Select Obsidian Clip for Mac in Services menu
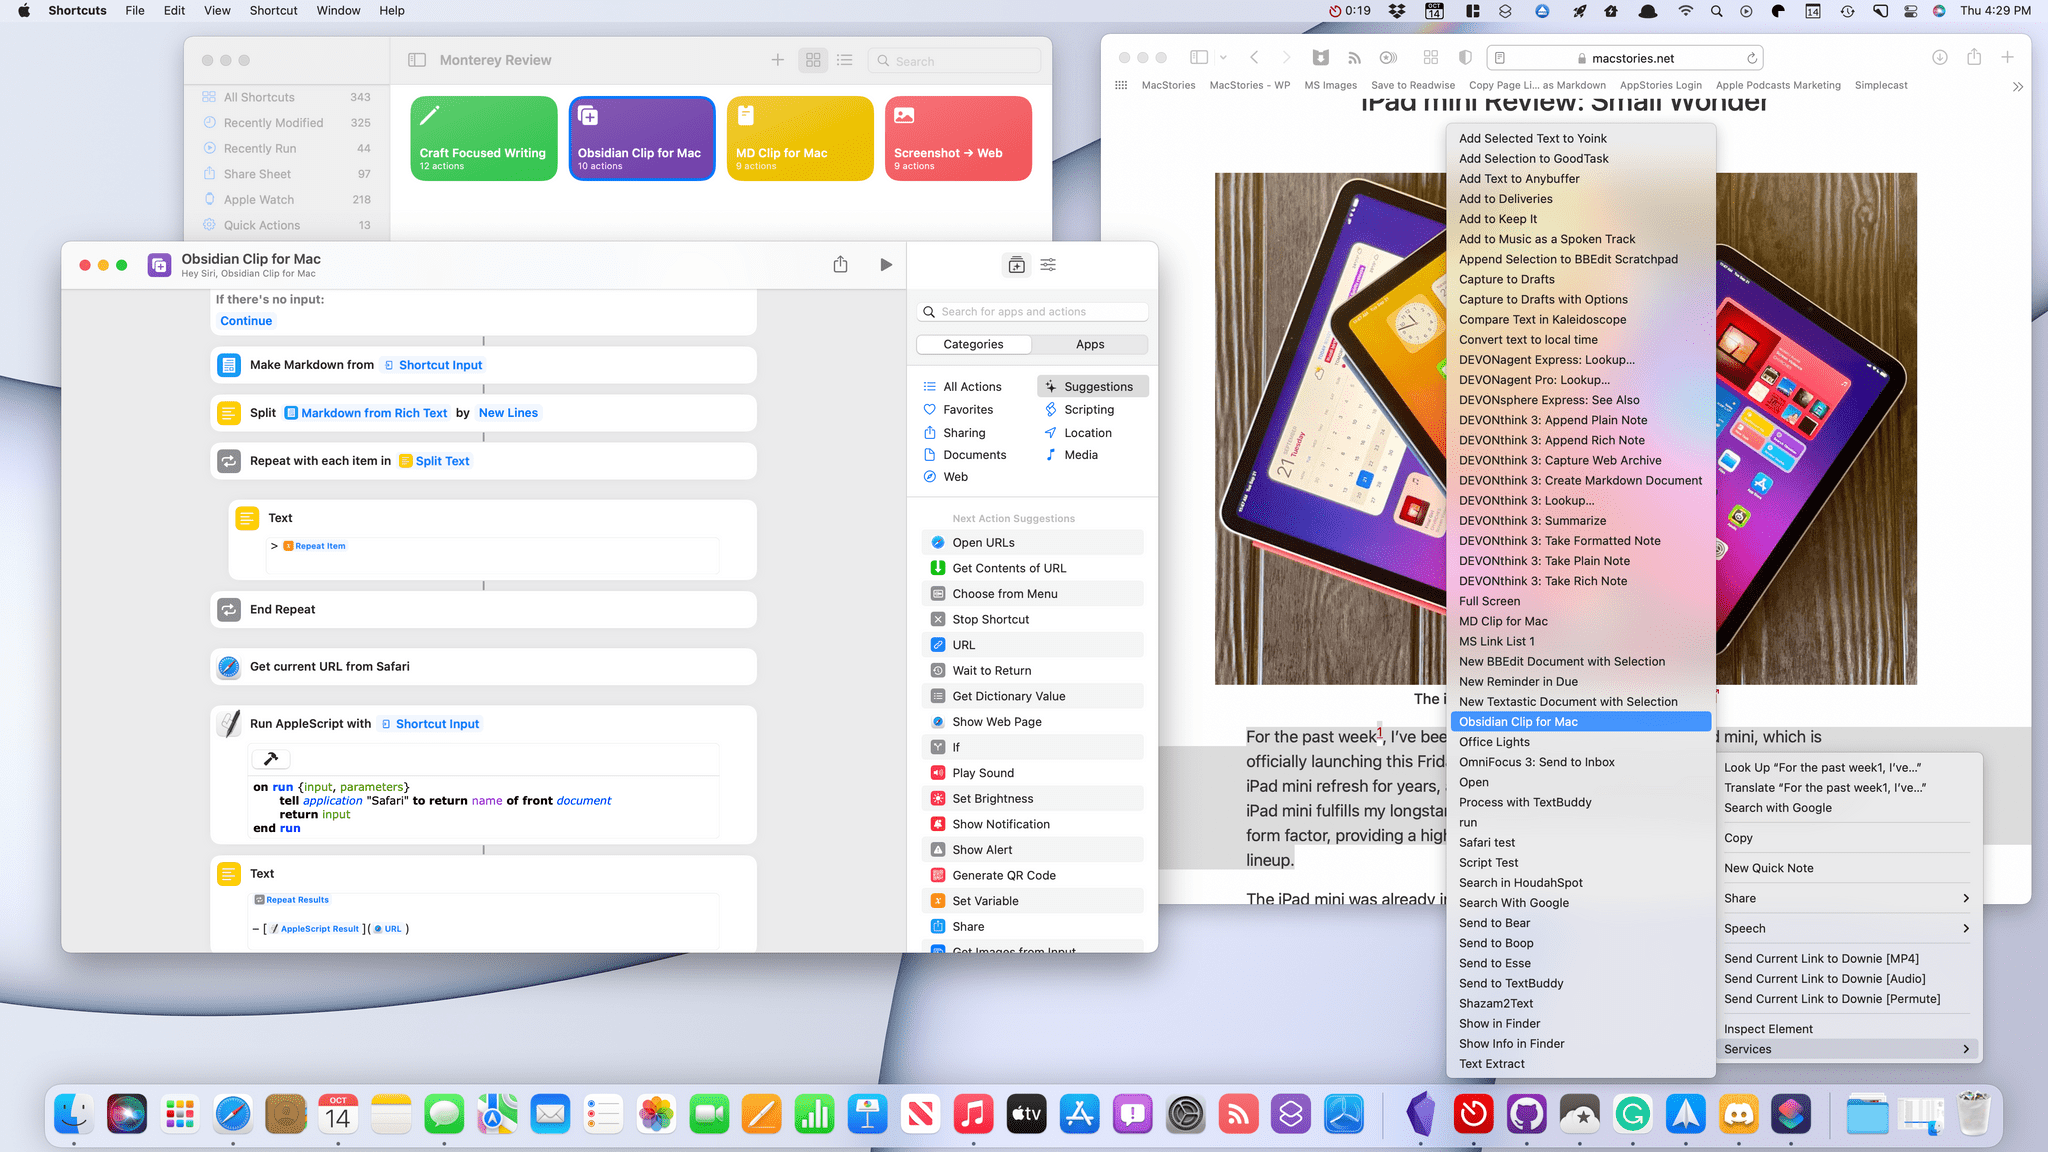The height and width of the screenshot is (1152, 2048). coord(1580,722)
